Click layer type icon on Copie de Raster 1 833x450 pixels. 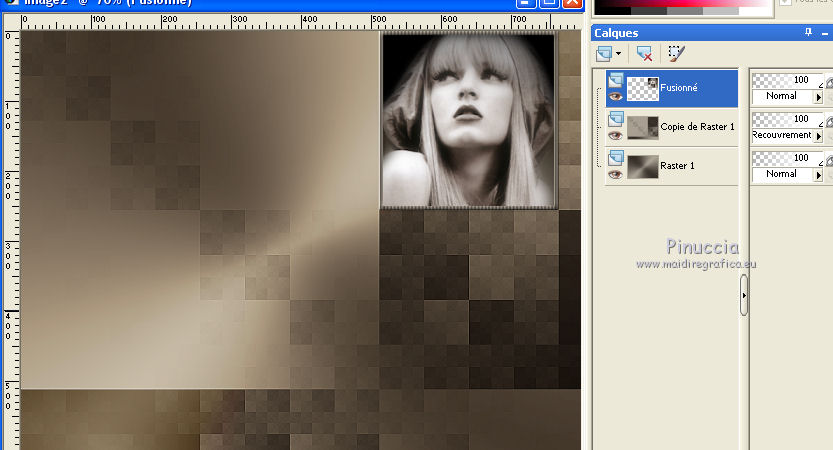(616, 118)
